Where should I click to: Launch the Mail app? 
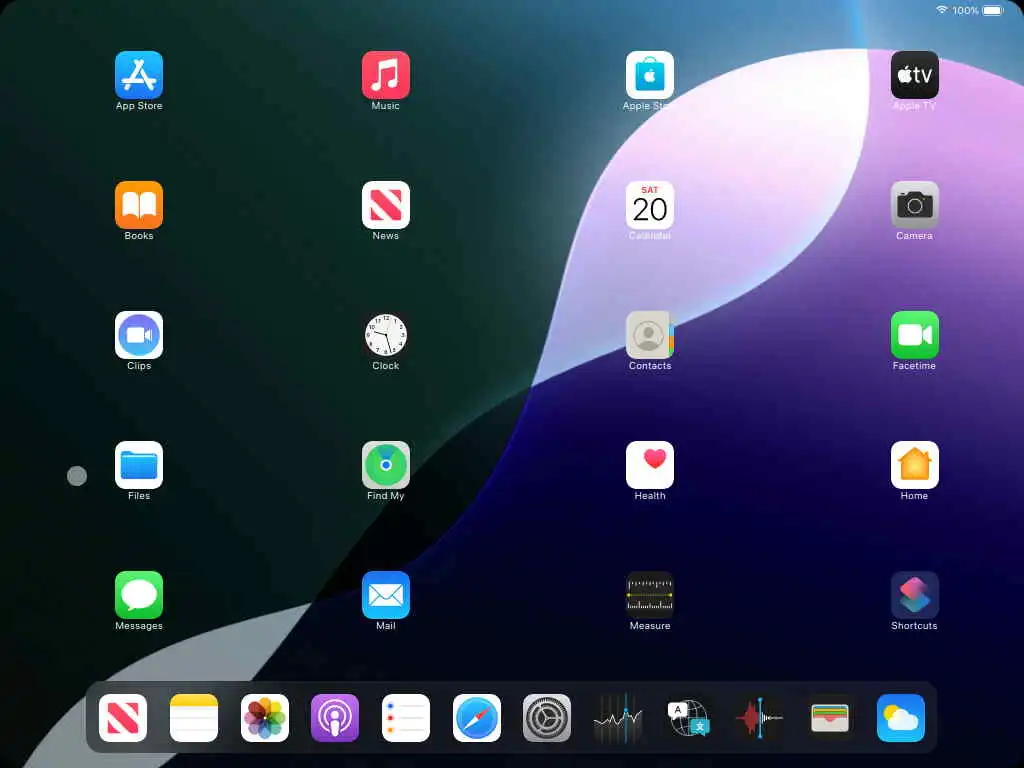[385, 594]
